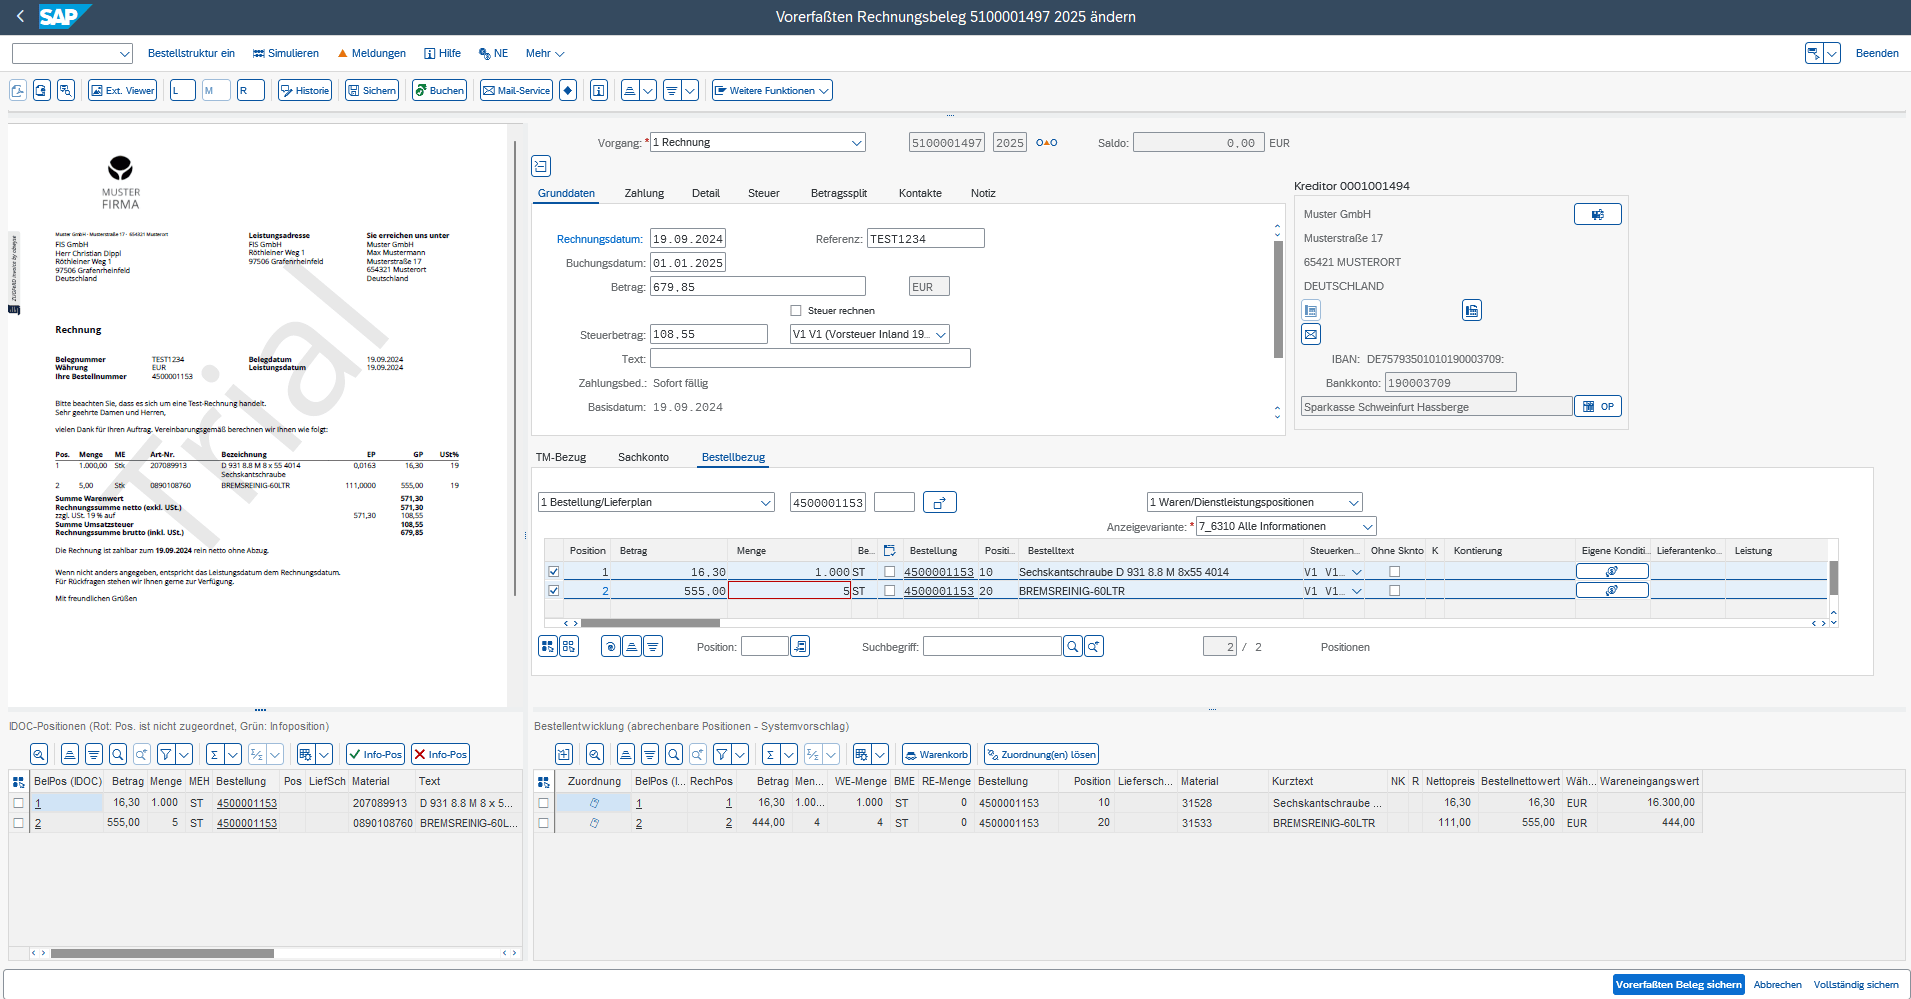Switch to the Zahlung tab

click(644, 193)
